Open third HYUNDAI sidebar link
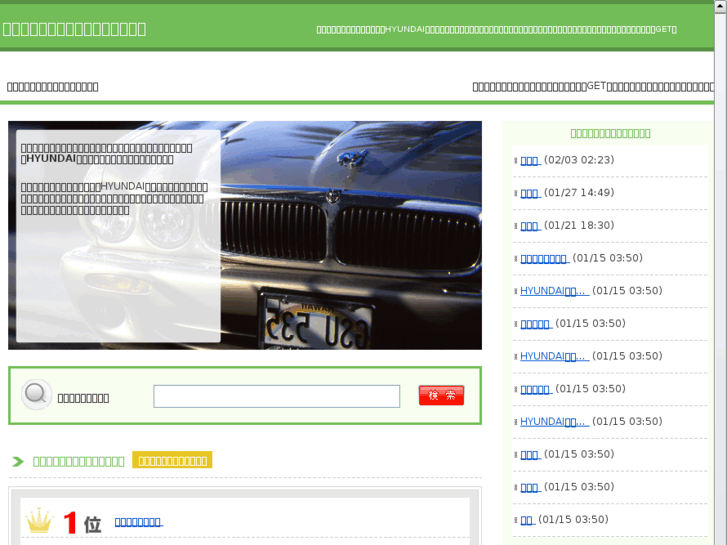727x545 pixels. 555,422
